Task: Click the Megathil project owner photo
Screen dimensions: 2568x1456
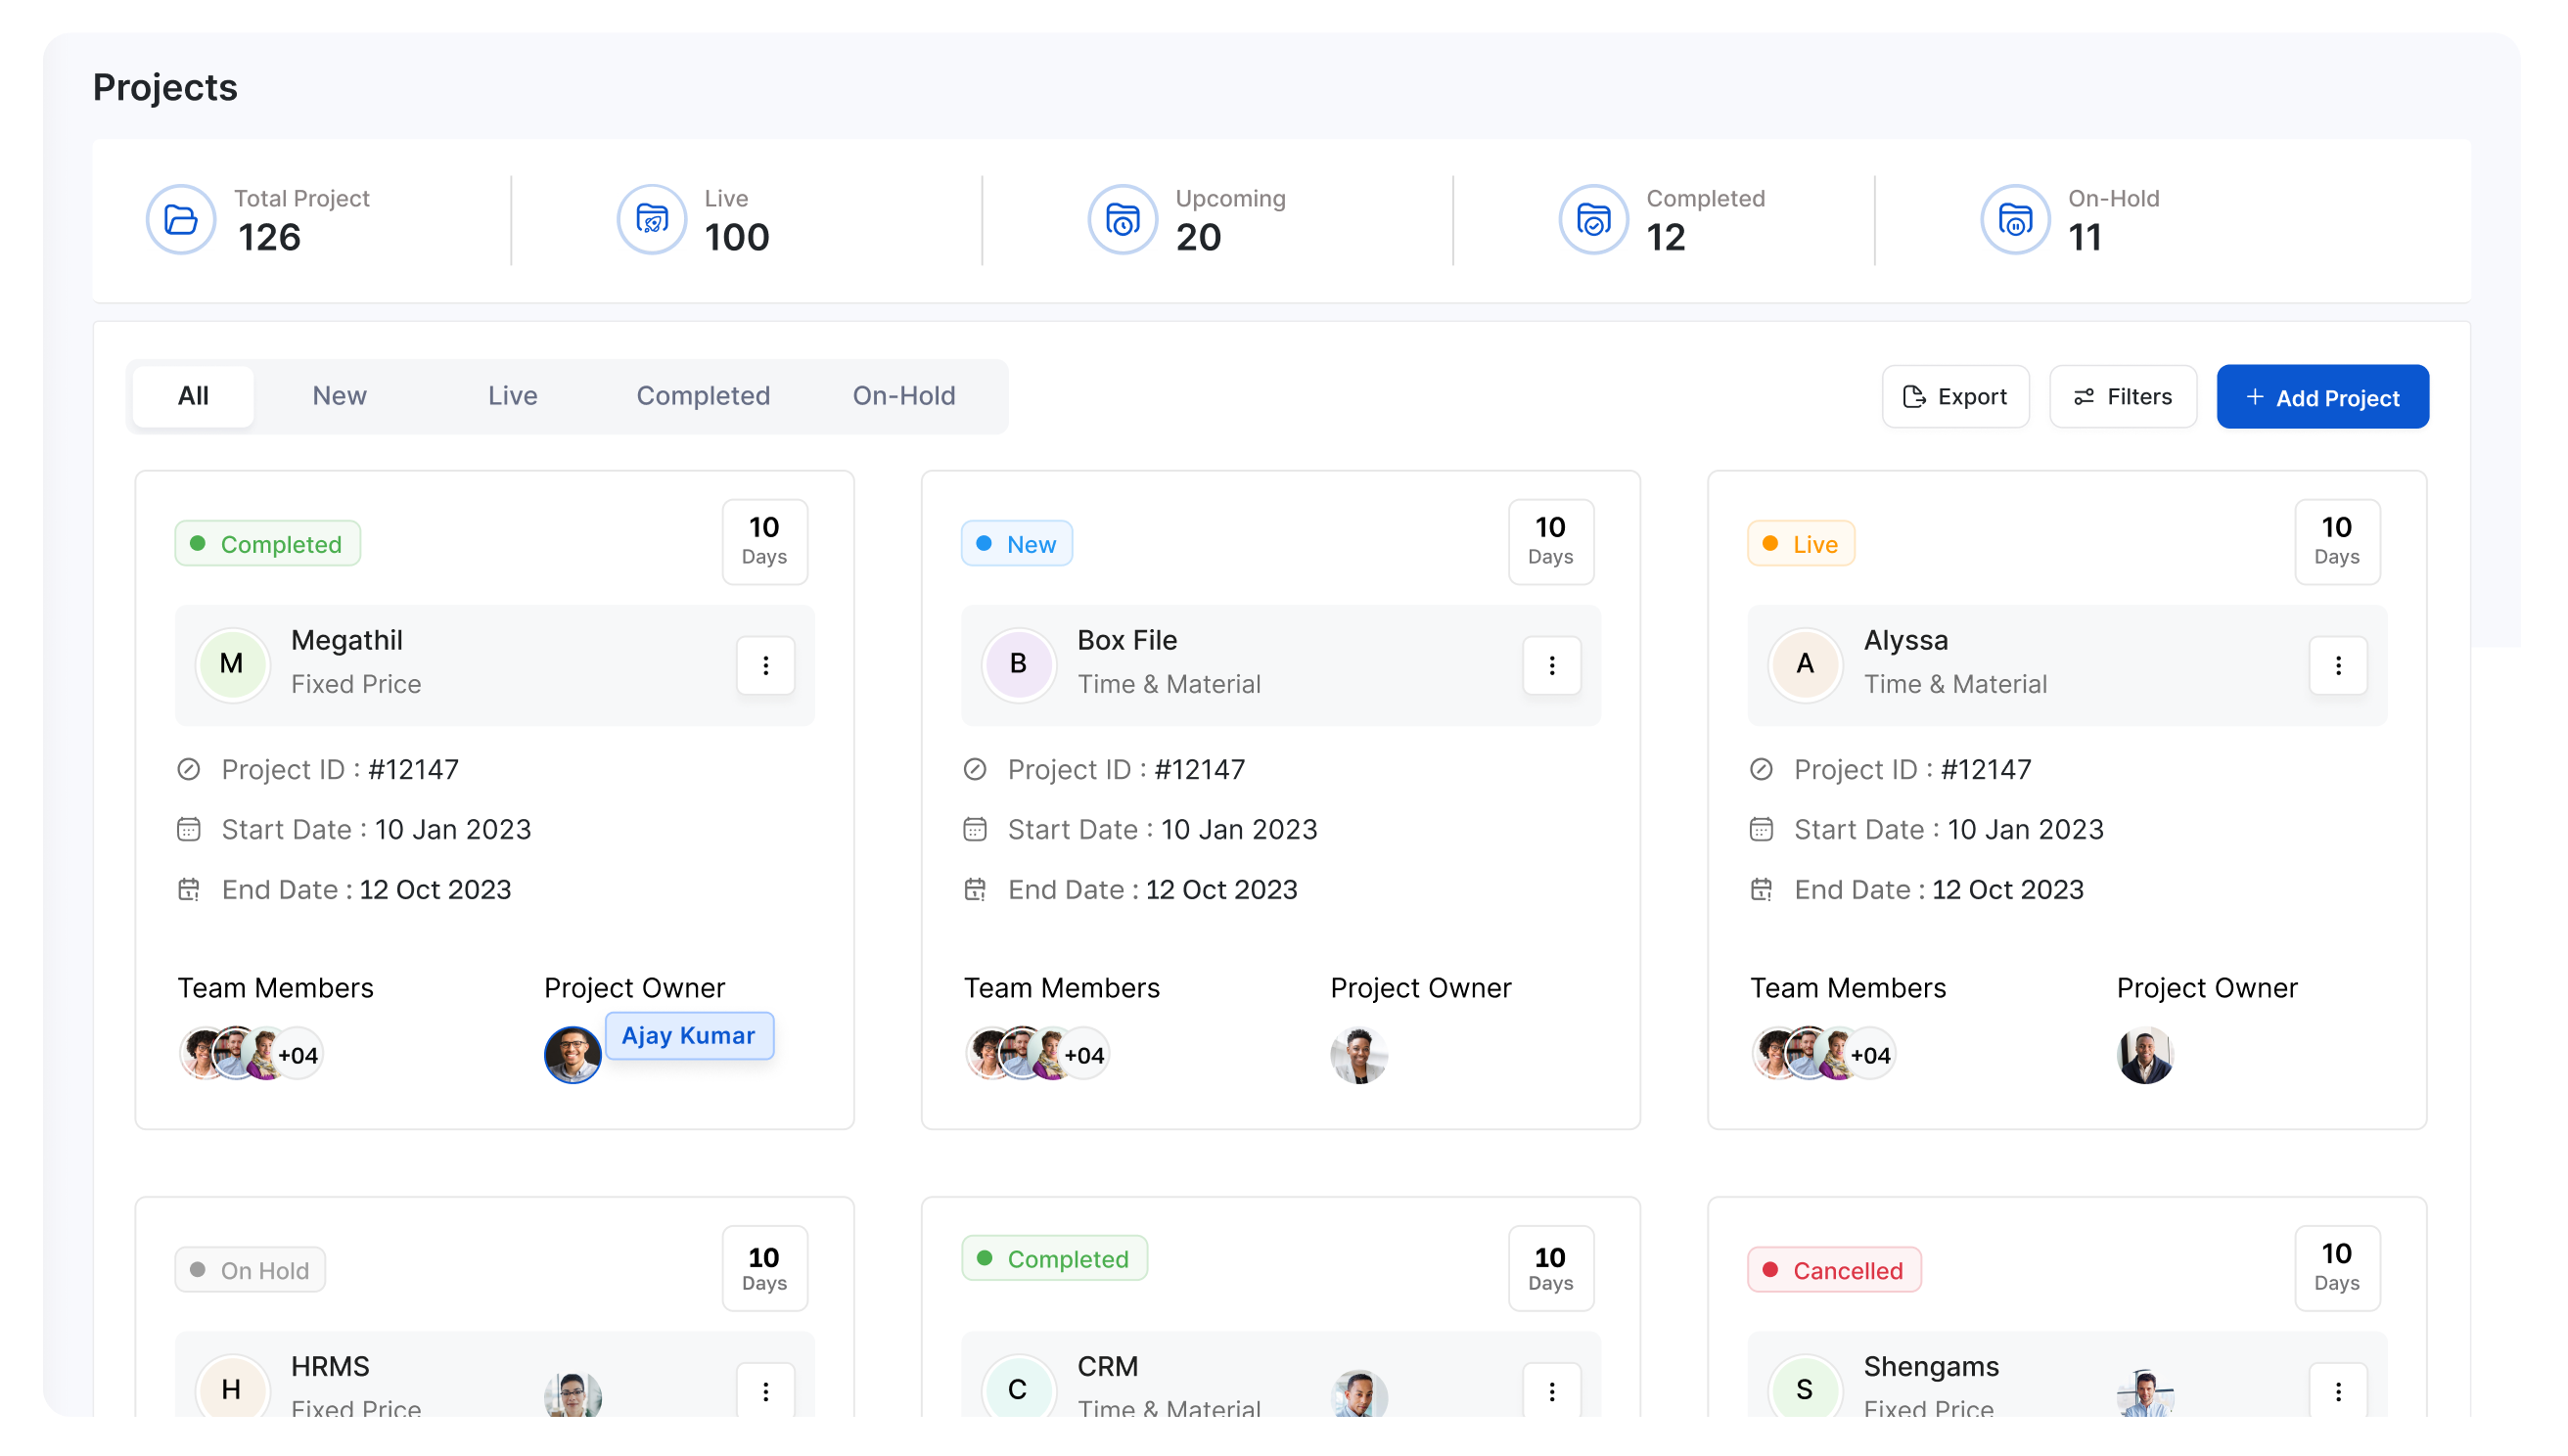Action: [x=573, y=1055]
